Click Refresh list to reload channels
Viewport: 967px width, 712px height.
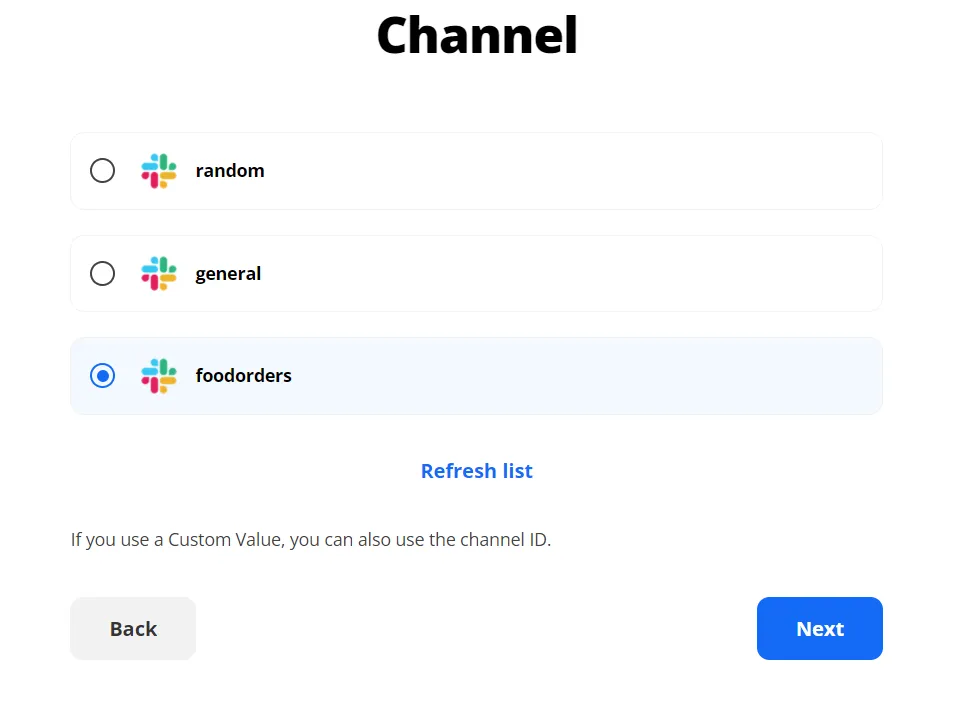pos(477,470)
